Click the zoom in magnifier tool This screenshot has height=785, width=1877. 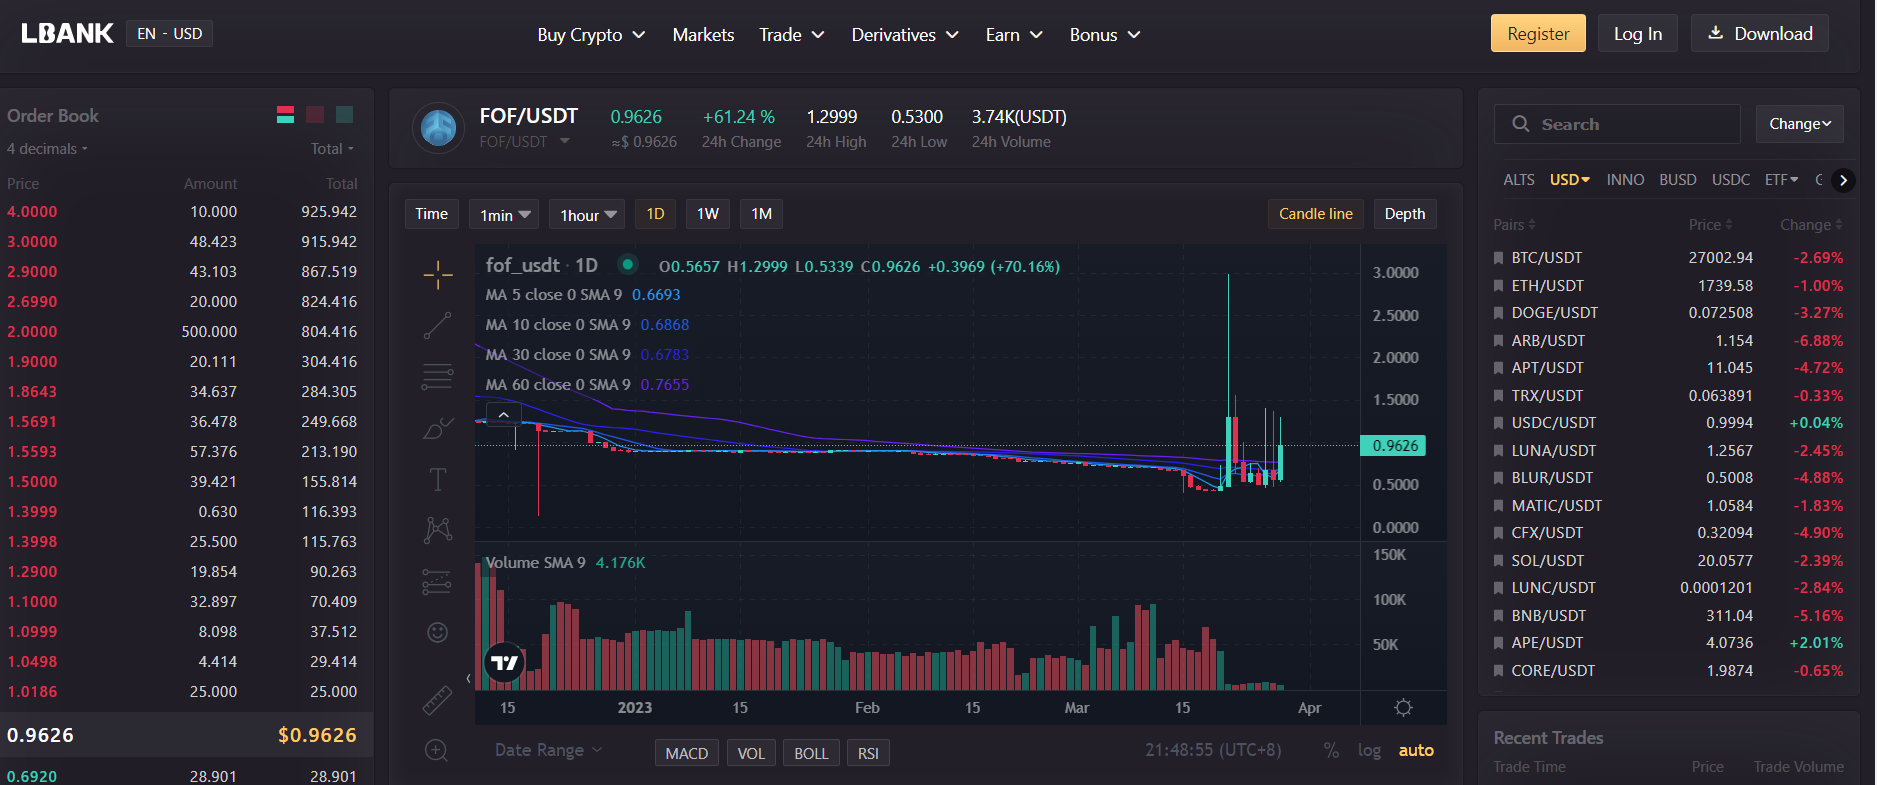[437, 750]
